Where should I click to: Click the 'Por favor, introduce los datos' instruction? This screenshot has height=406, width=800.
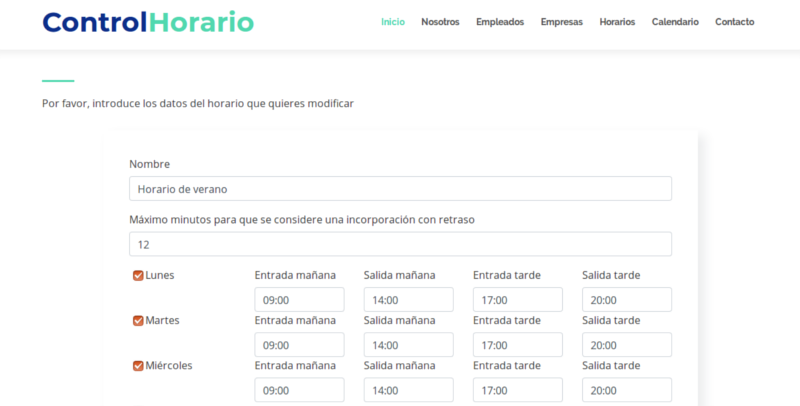198,104
